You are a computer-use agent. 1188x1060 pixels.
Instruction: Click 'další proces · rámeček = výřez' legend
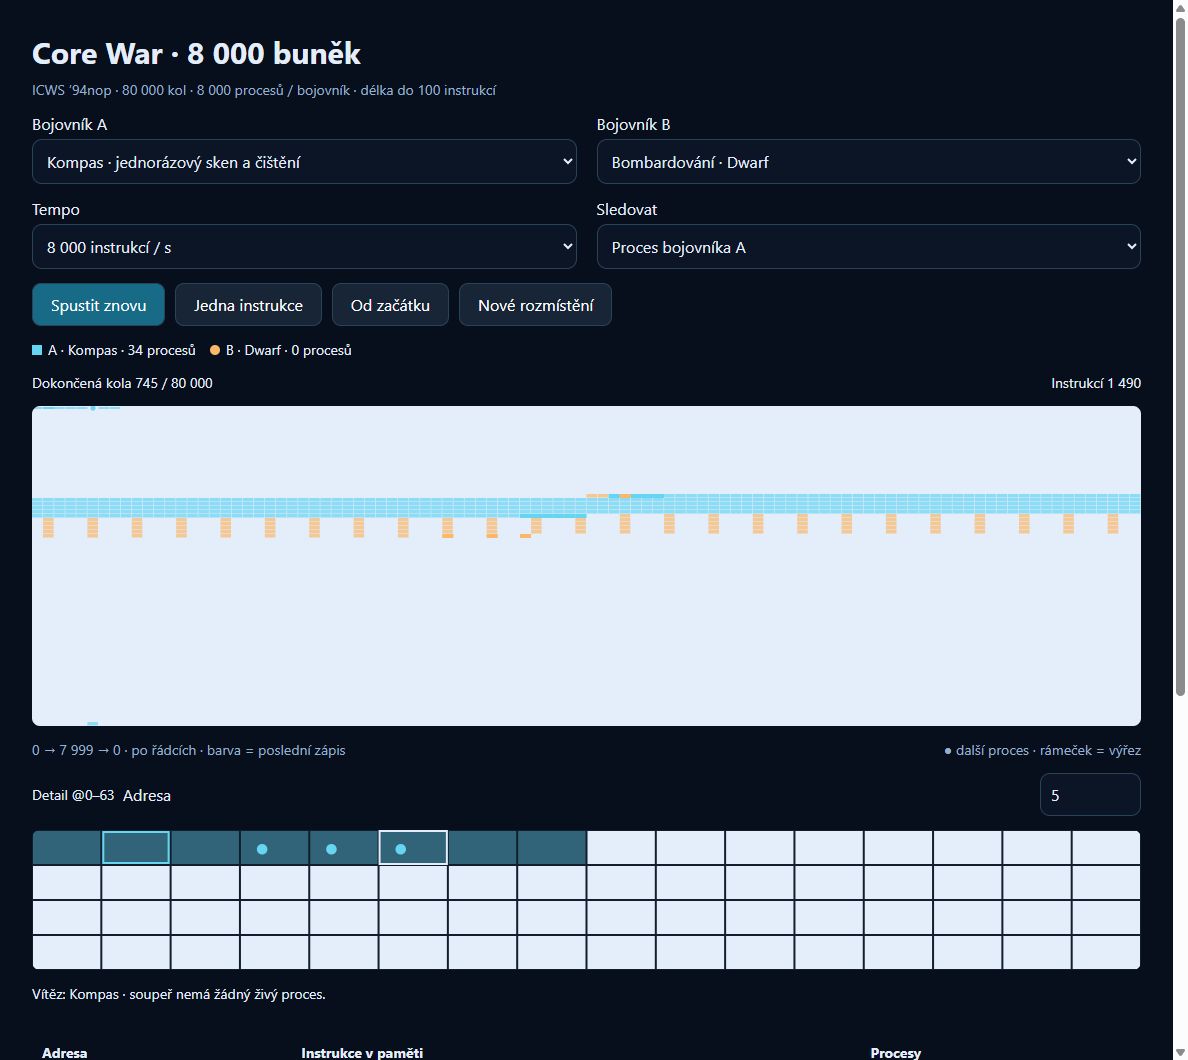[1043, 750]
